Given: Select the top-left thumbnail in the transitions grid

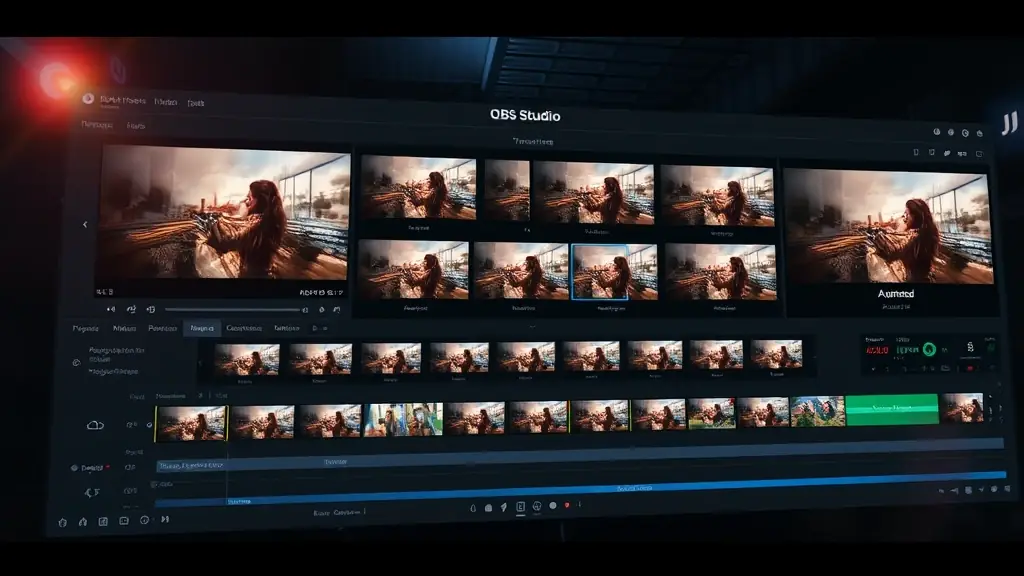Looking at the screenshot, I should (419, 188).
